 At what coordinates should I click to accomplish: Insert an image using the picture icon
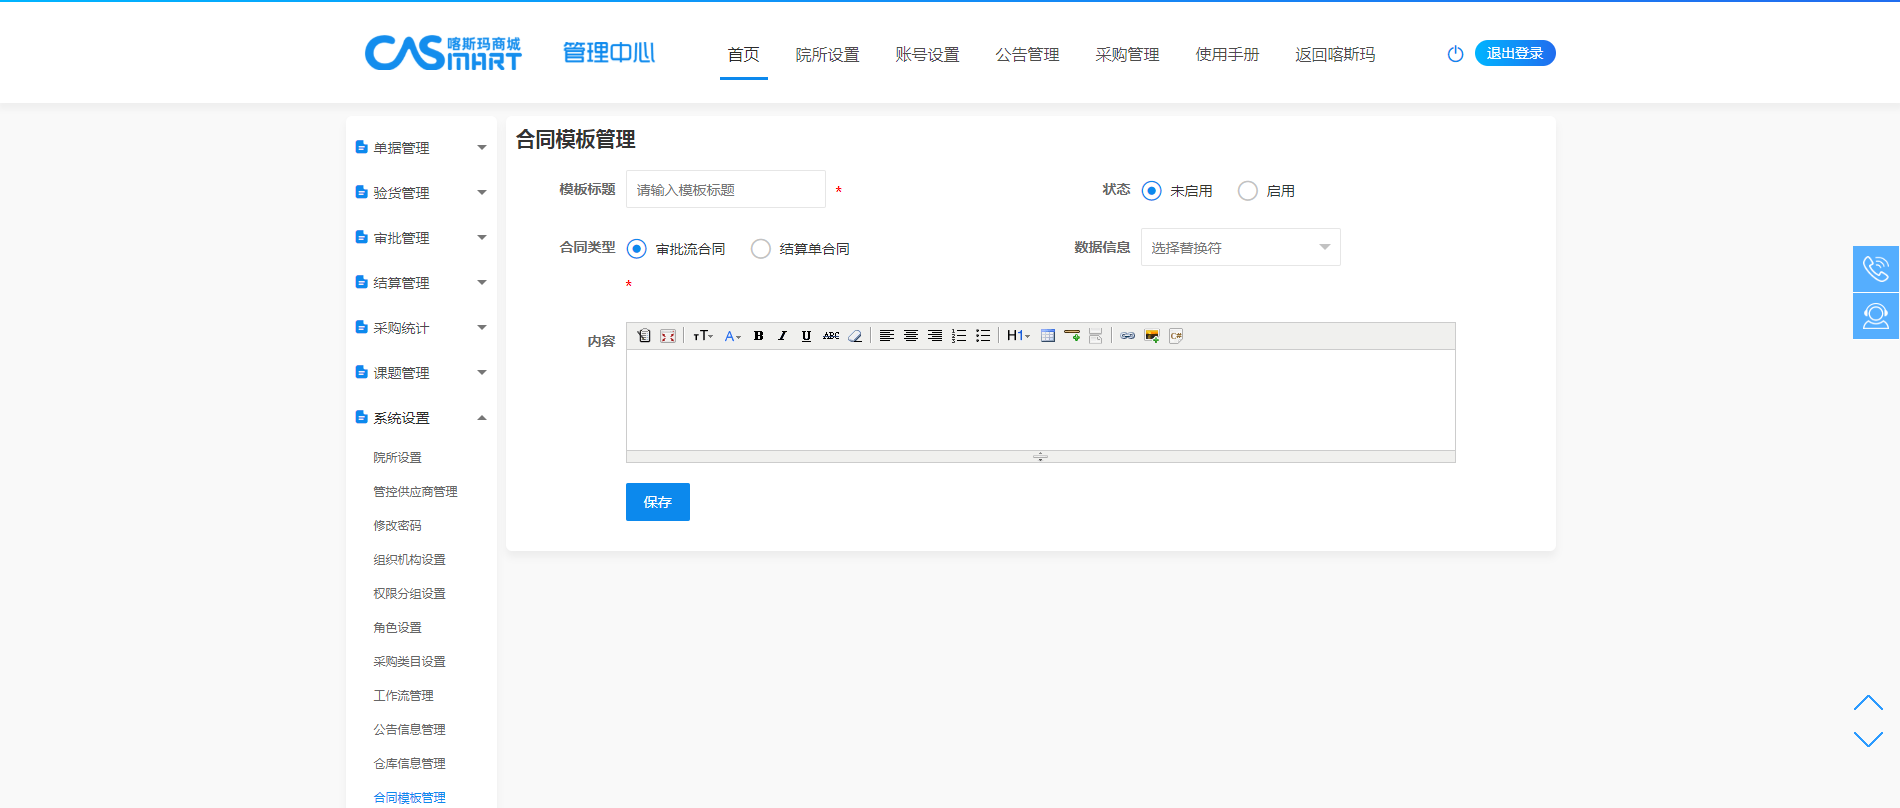point(1151,336)
